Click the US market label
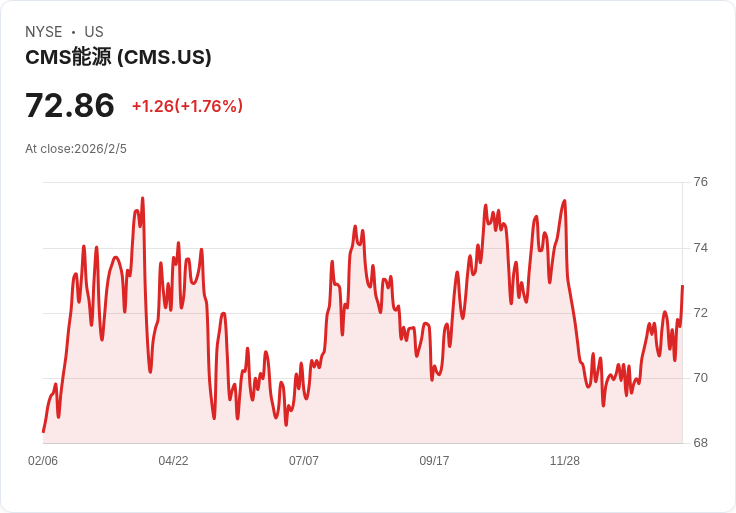The image size is (736, 513). point(94,32)
